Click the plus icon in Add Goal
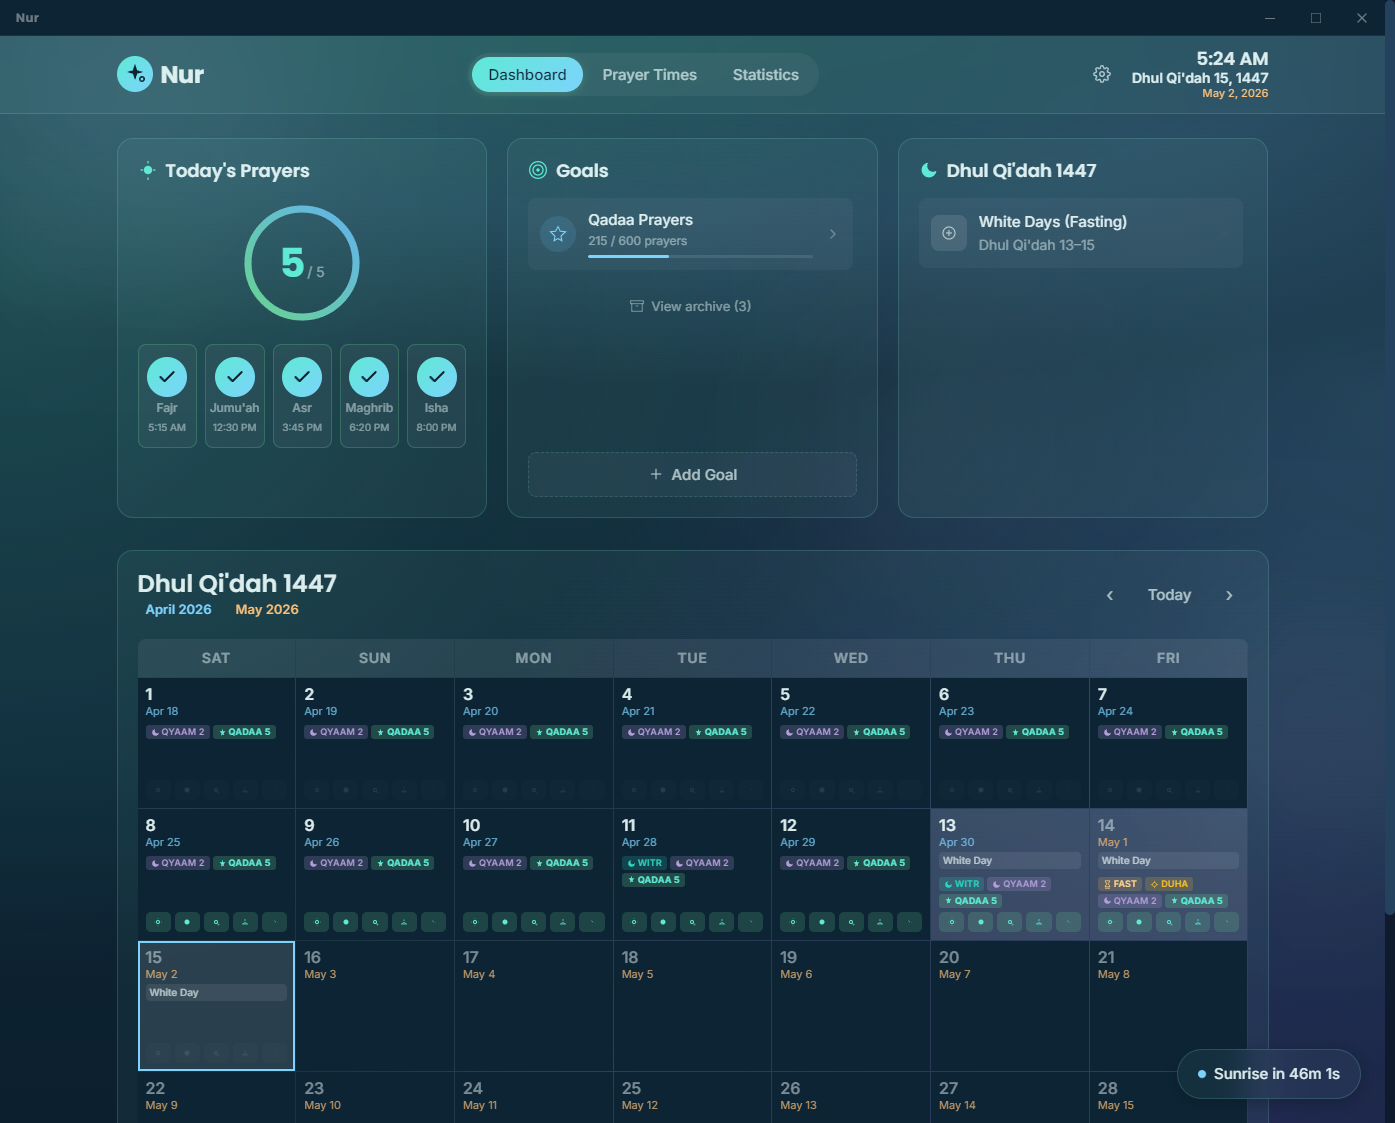1395x1123 pixels. pos(656,474)
